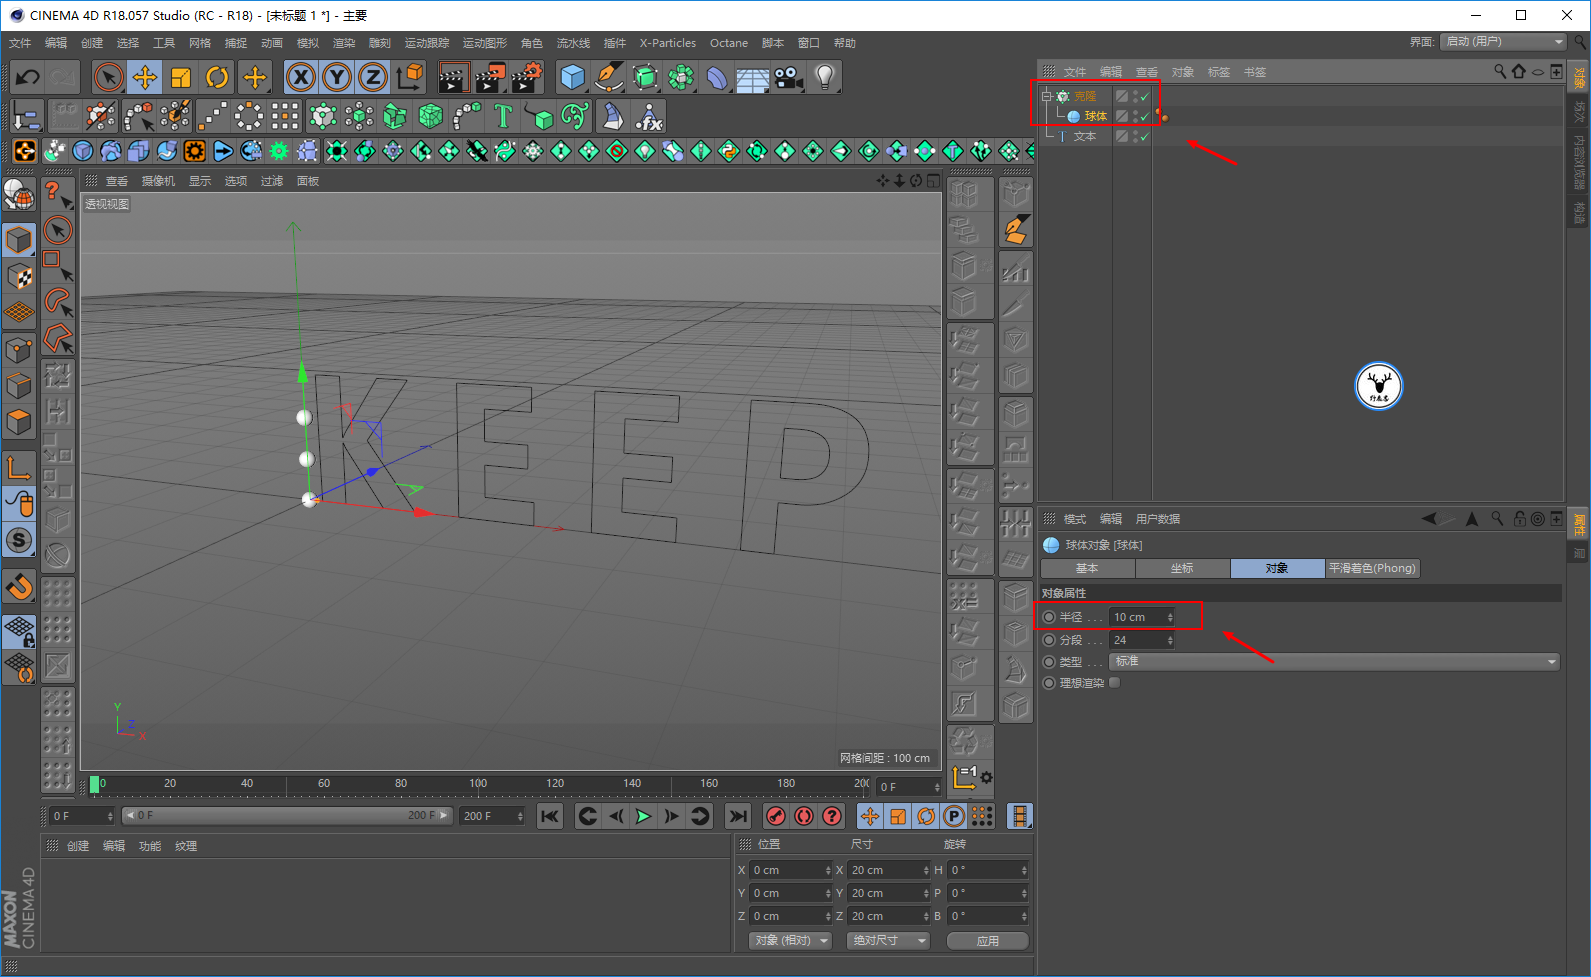Click the Undo arrow icon
1591x977 pixels.
pos(27,77)
